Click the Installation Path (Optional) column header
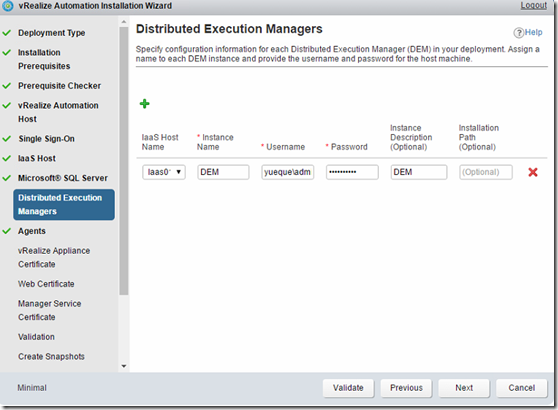The width and height of the screenshot is (558, 410). (x=479, y=137)
